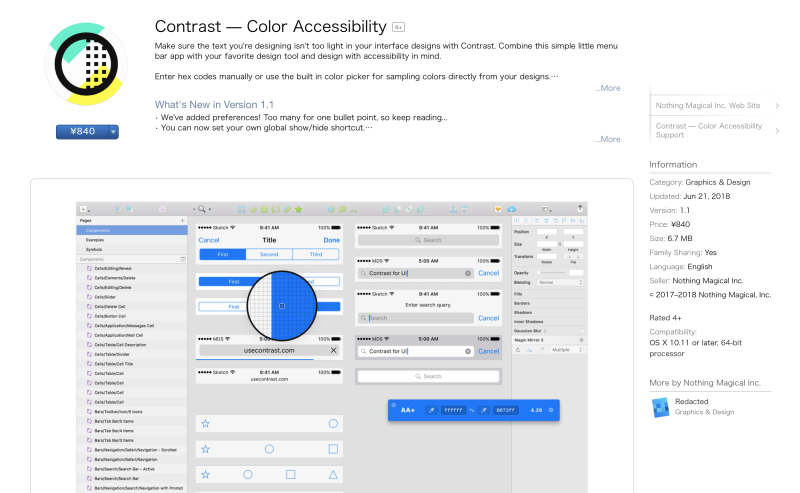Click the export share icon in Sketch toolbar
800x493 pixels.
580,208
